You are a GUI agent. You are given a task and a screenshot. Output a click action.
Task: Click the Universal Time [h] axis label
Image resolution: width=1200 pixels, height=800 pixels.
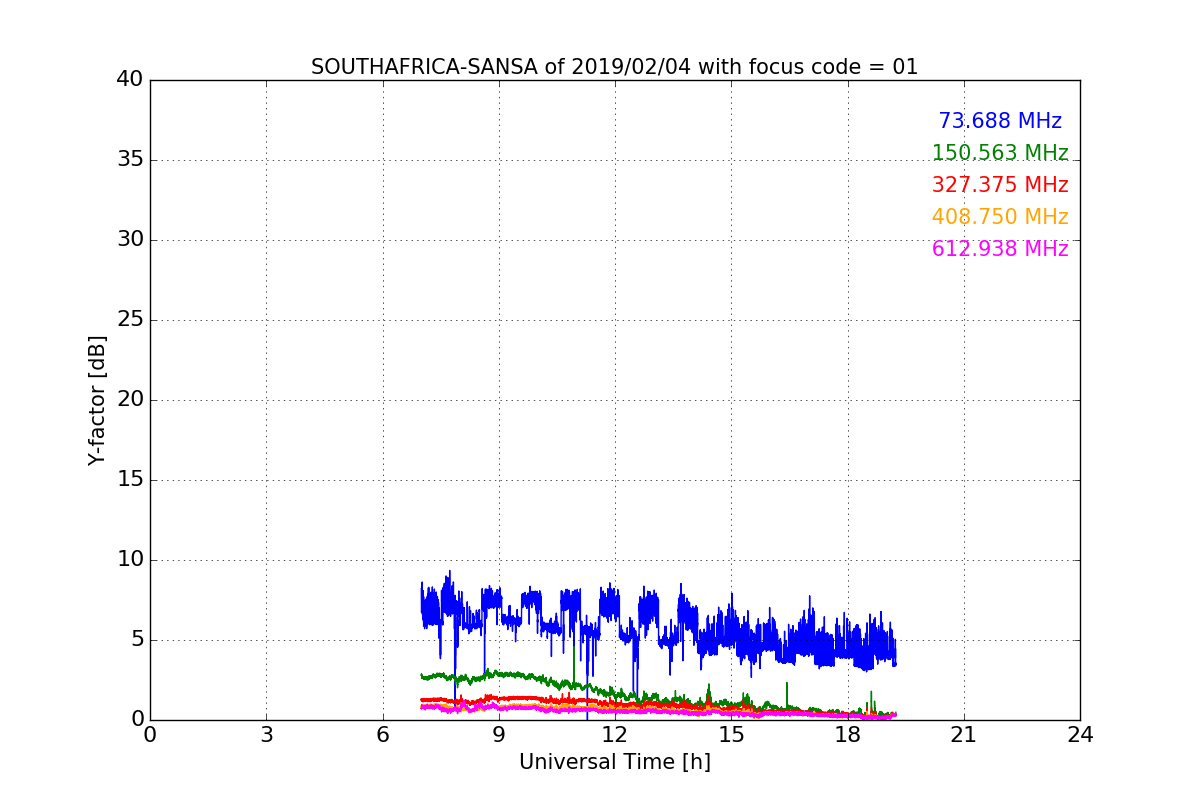pyautogui.click(x=614, y=762)
